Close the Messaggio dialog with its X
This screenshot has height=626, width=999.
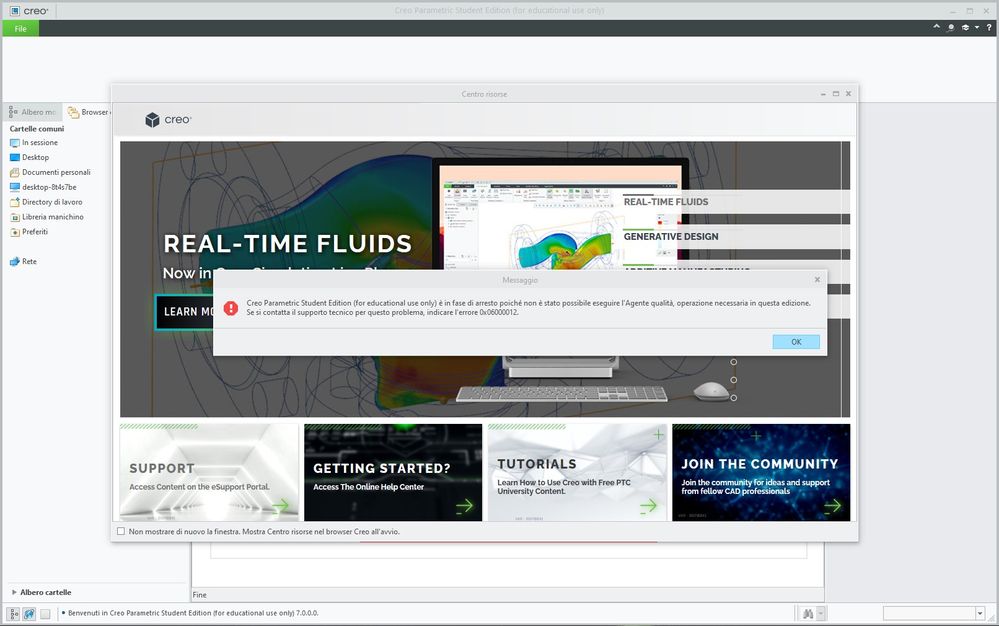pos(817,280)
